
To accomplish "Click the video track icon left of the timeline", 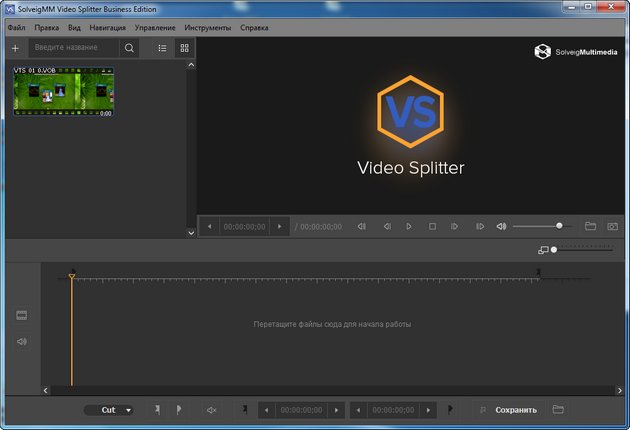I will tap(21, 316).
